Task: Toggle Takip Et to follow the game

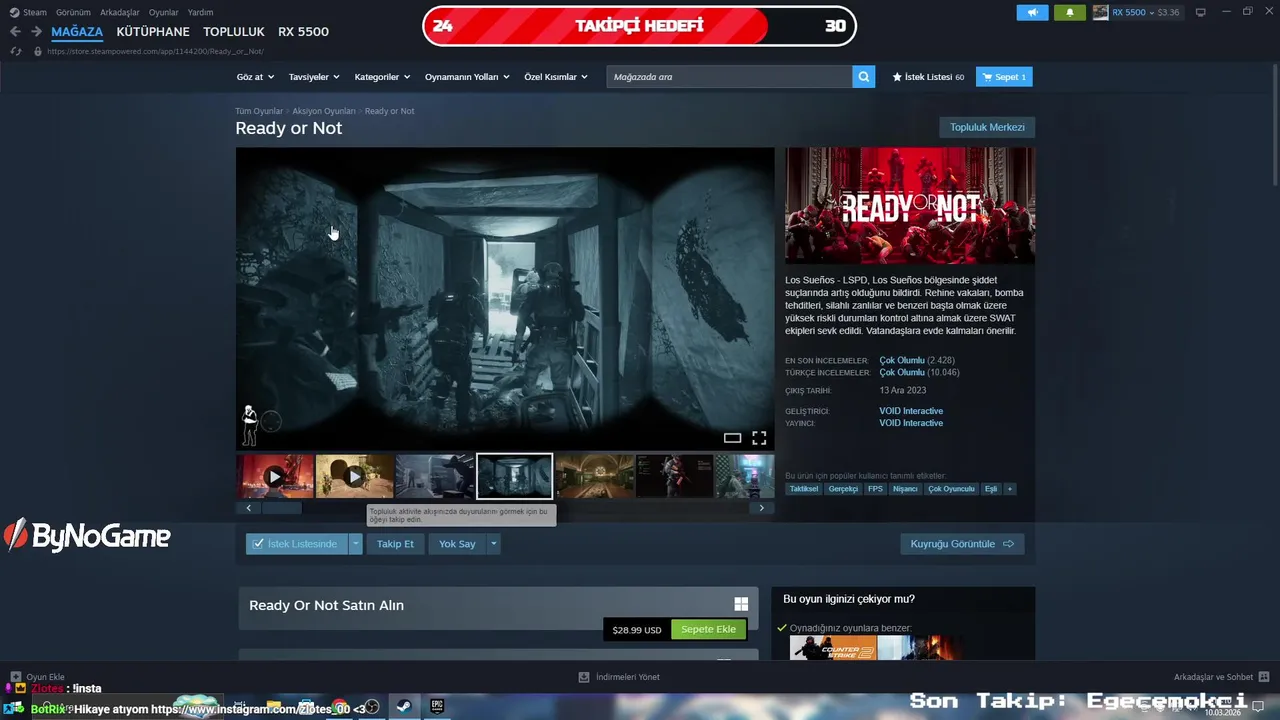Action: point(395,544)
